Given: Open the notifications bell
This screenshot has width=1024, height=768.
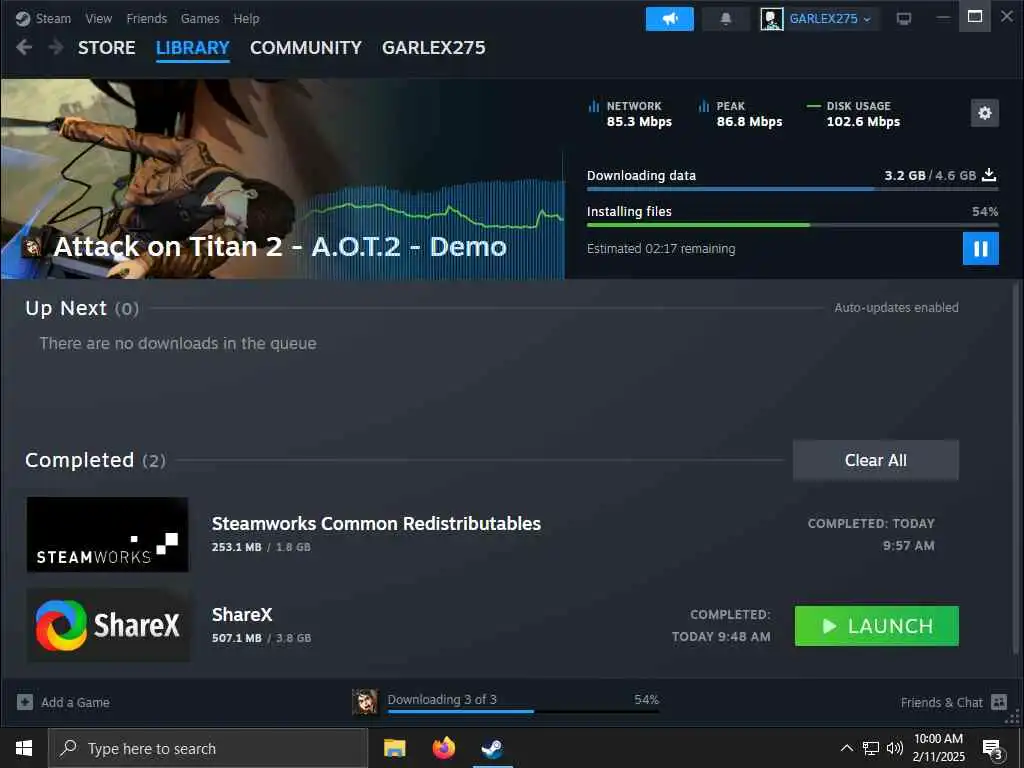Looking at the screenshot, I should (726, 19).
